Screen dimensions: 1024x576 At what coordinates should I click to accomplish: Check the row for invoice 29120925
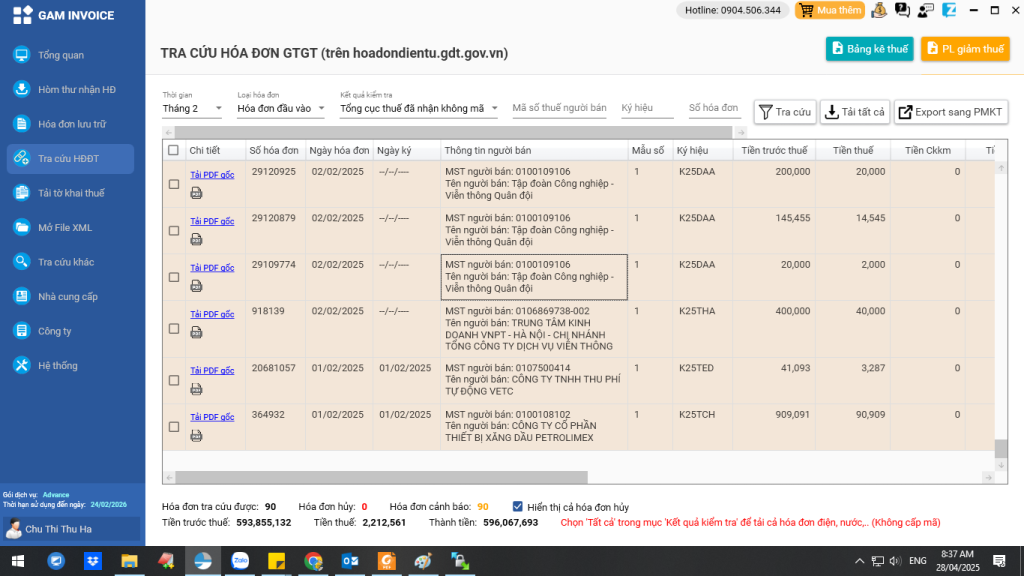tap(174, 184)
